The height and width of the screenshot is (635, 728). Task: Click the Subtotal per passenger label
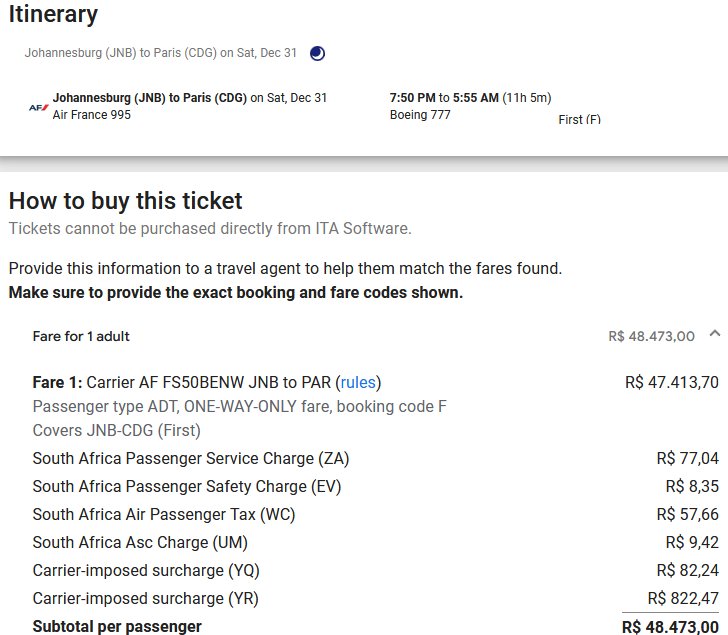[x=117, y=627]
